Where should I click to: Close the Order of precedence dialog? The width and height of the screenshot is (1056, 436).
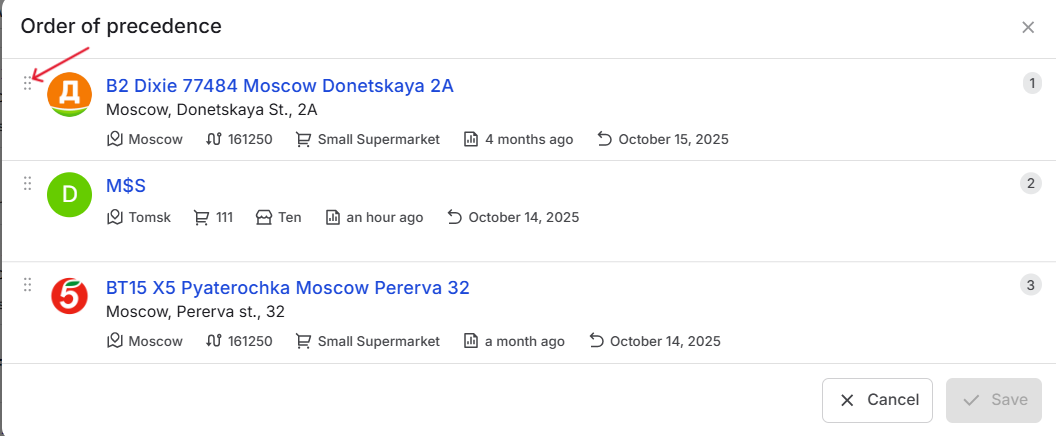pyautogui.click(x=1028, y=27)
